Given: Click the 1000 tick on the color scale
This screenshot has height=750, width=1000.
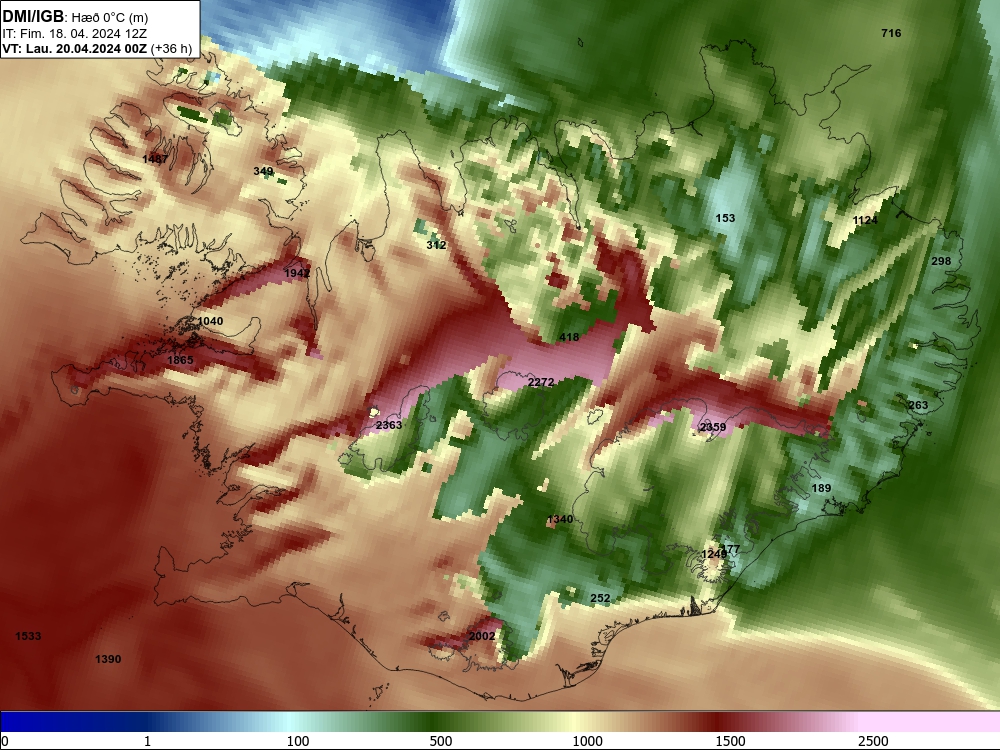Looking at the screenshot, I should (x=587, y=741).
